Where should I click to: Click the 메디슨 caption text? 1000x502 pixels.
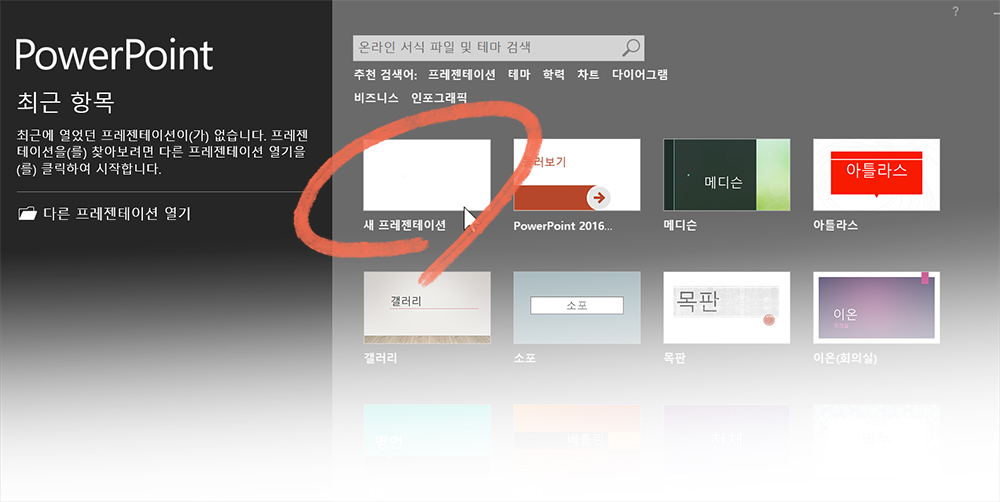point(680,225)
